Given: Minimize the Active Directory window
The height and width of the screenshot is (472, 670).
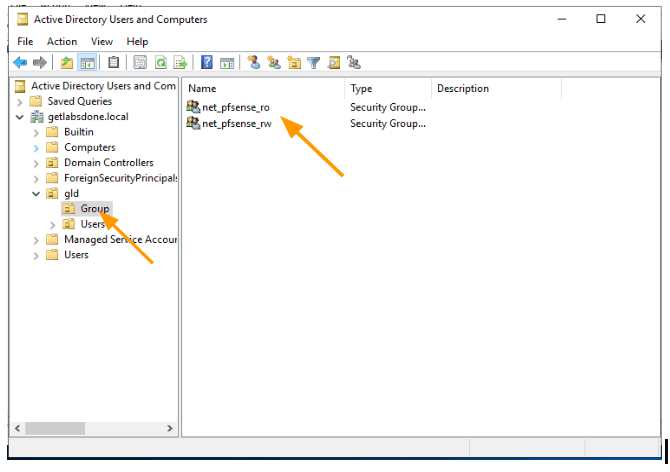Looking at the screenshot, I should pyautogui.click(x=562, y=19).
